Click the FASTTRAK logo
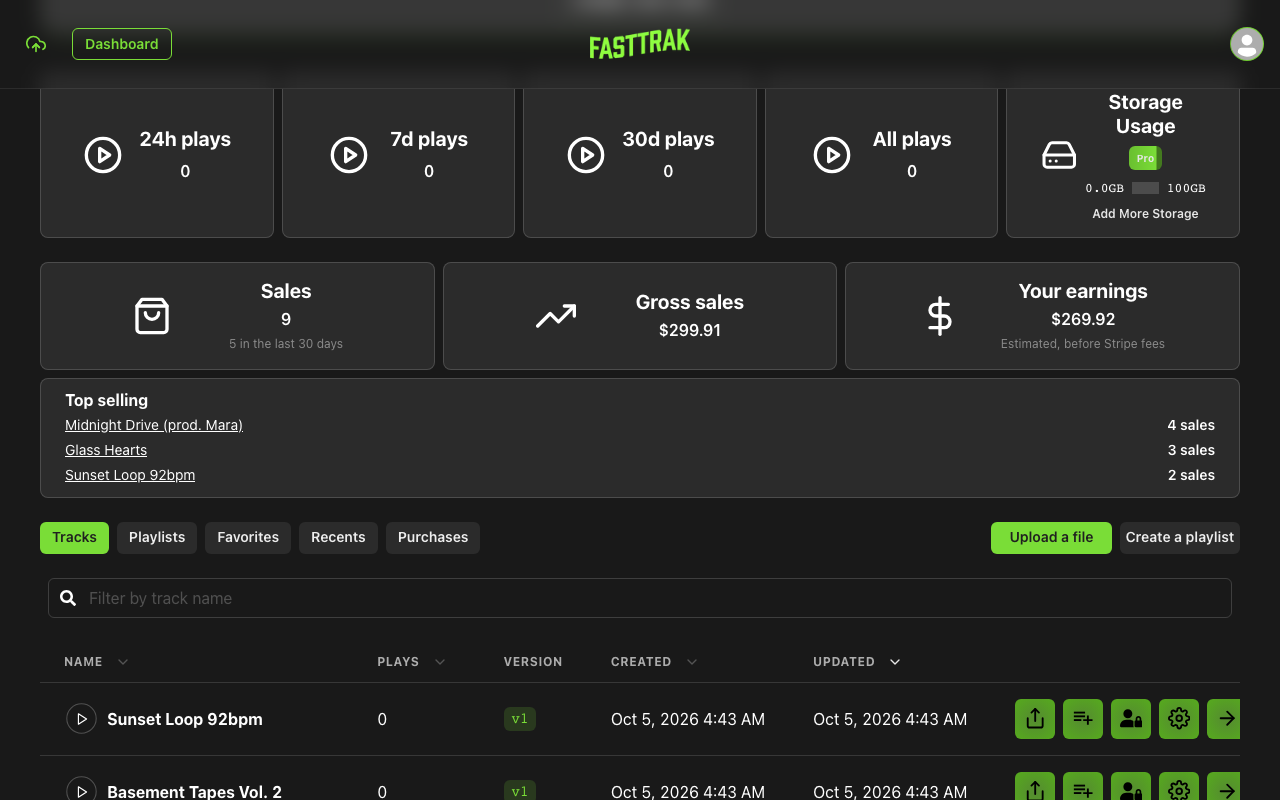The height and width of the screenshot is (800, 1280). pyautogui.click(x=640, y=44)
